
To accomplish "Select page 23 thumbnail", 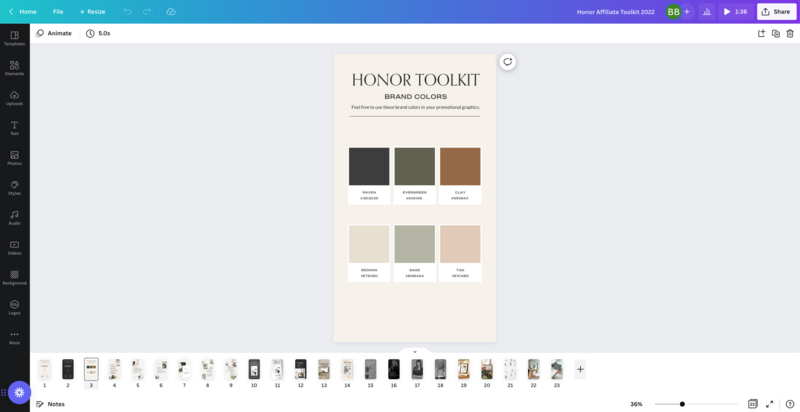I will point(557,369).
